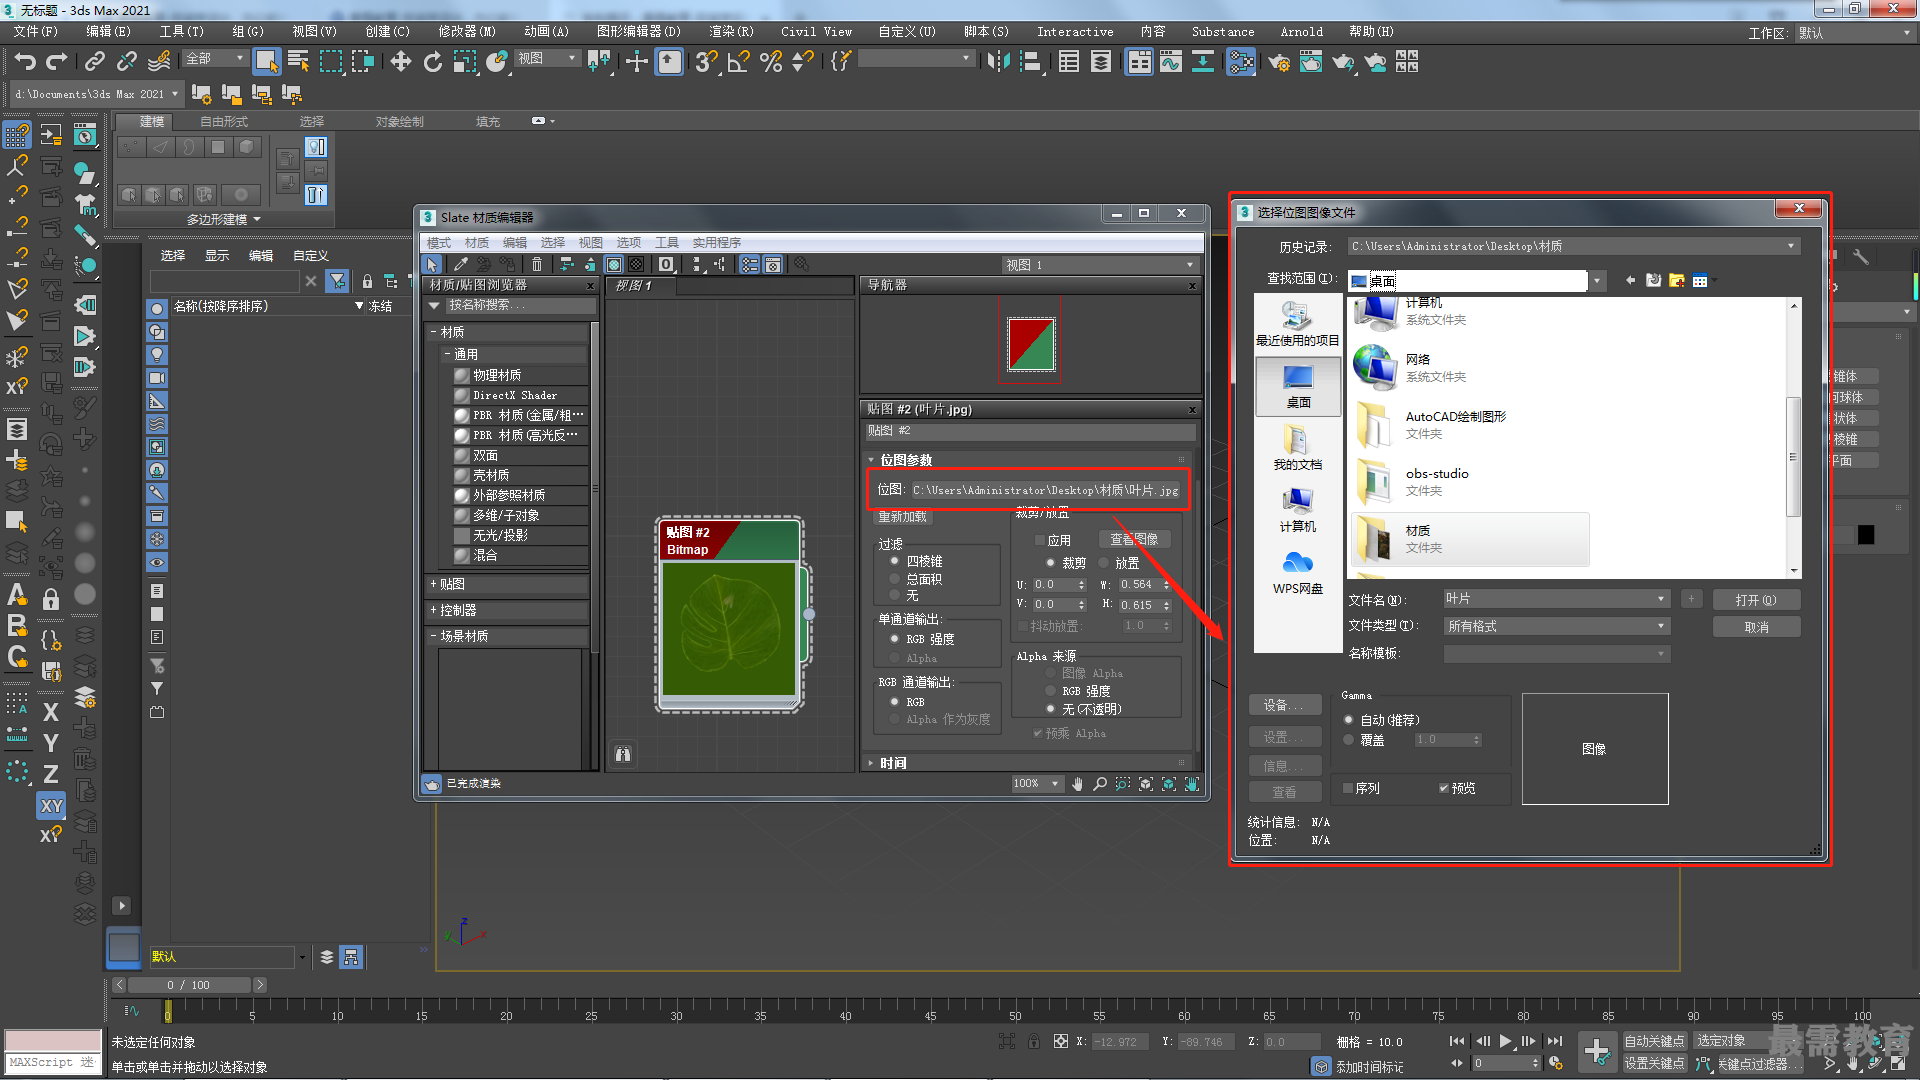Viewport: 1920px width, 1080px height.
Task: Open the 查找范围 location dropdown
Action: (1597, 281)
